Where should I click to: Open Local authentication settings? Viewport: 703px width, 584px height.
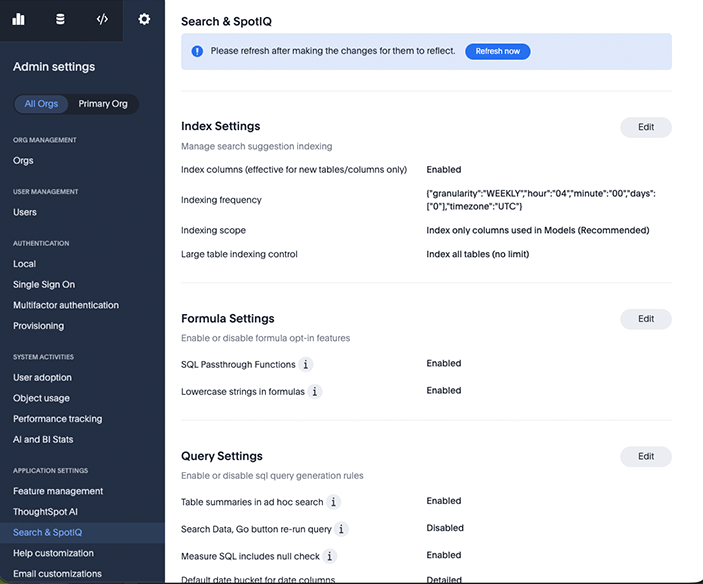pyautogui.click(x=24, y=264)
